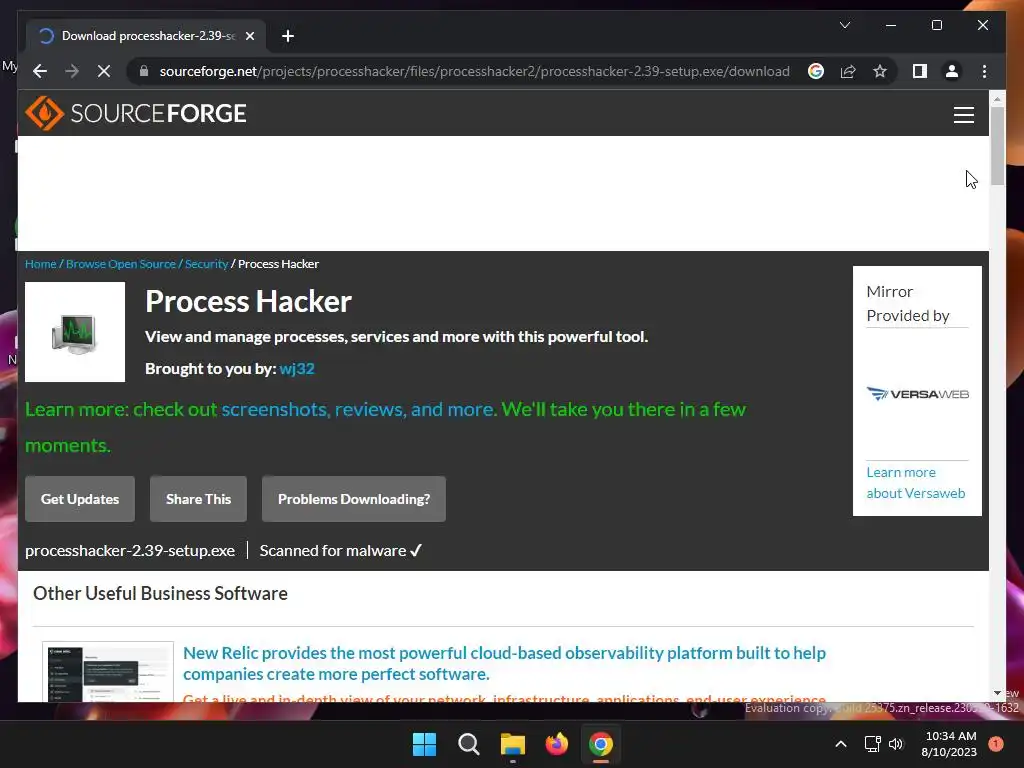Launch Firefox from the taskbar
Image resolution: width=1024 pixels, height=768 pixels.
point(556,744)
